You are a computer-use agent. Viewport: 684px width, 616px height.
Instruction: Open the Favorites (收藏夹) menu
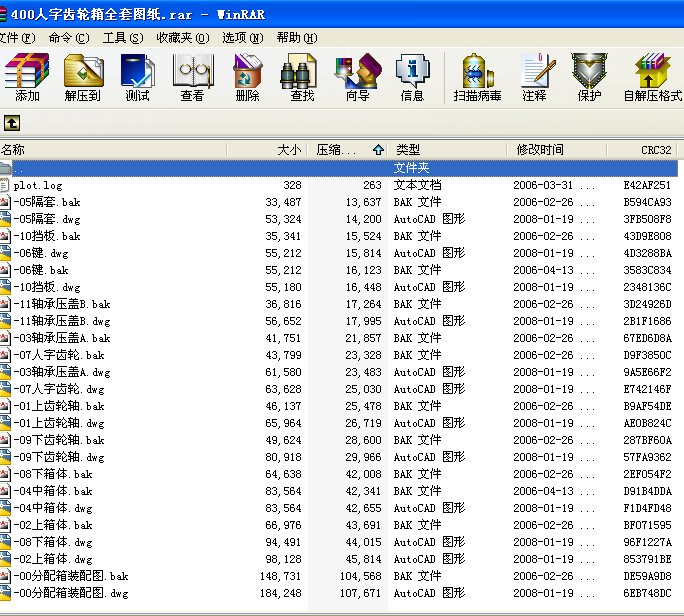click(x=183, y=38)
